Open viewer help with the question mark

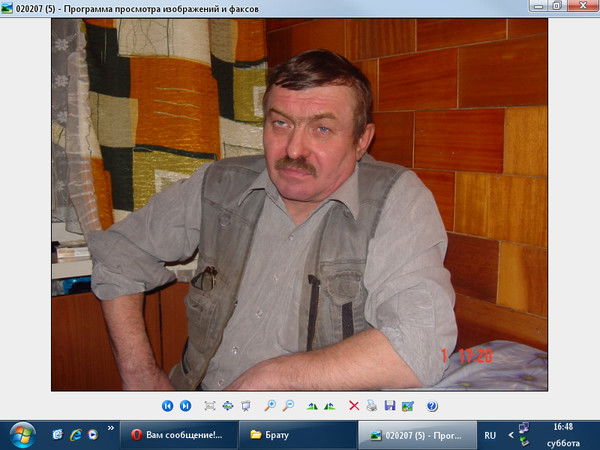[432, 406]
